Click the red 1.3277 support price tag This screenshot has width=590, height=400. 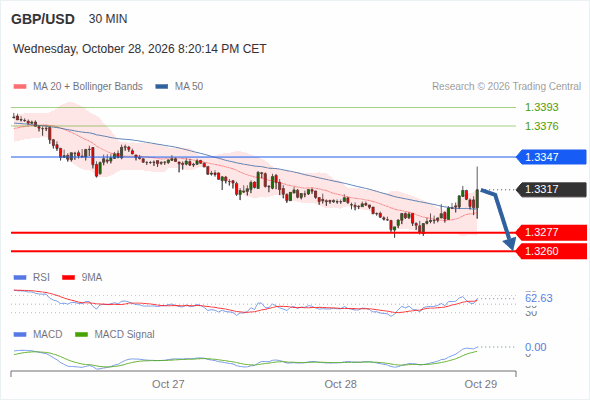click(x=551, y=232)
